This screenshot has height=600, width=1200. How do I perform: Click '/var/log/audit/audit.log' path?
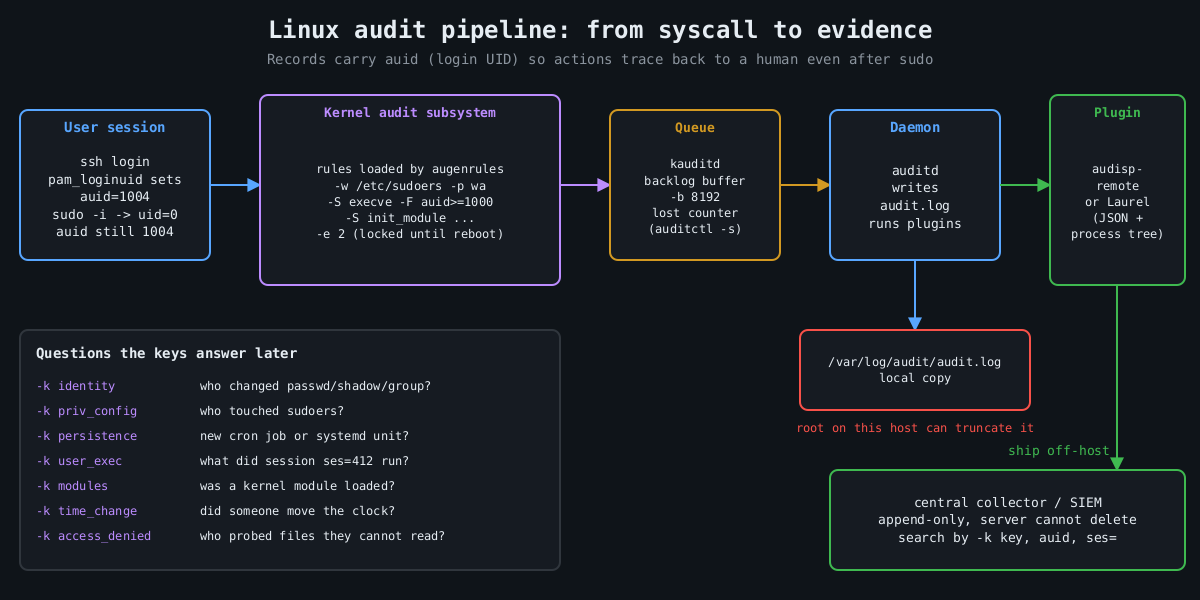tap(915, 362)
